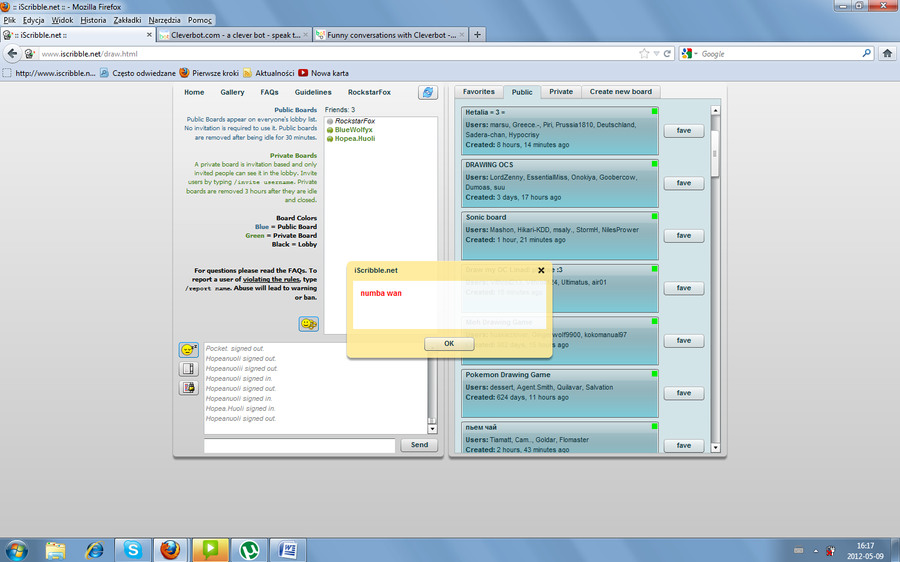The image size is (900, 562).
Task: Open Skype from the taskbar
Action: [133, 551]
